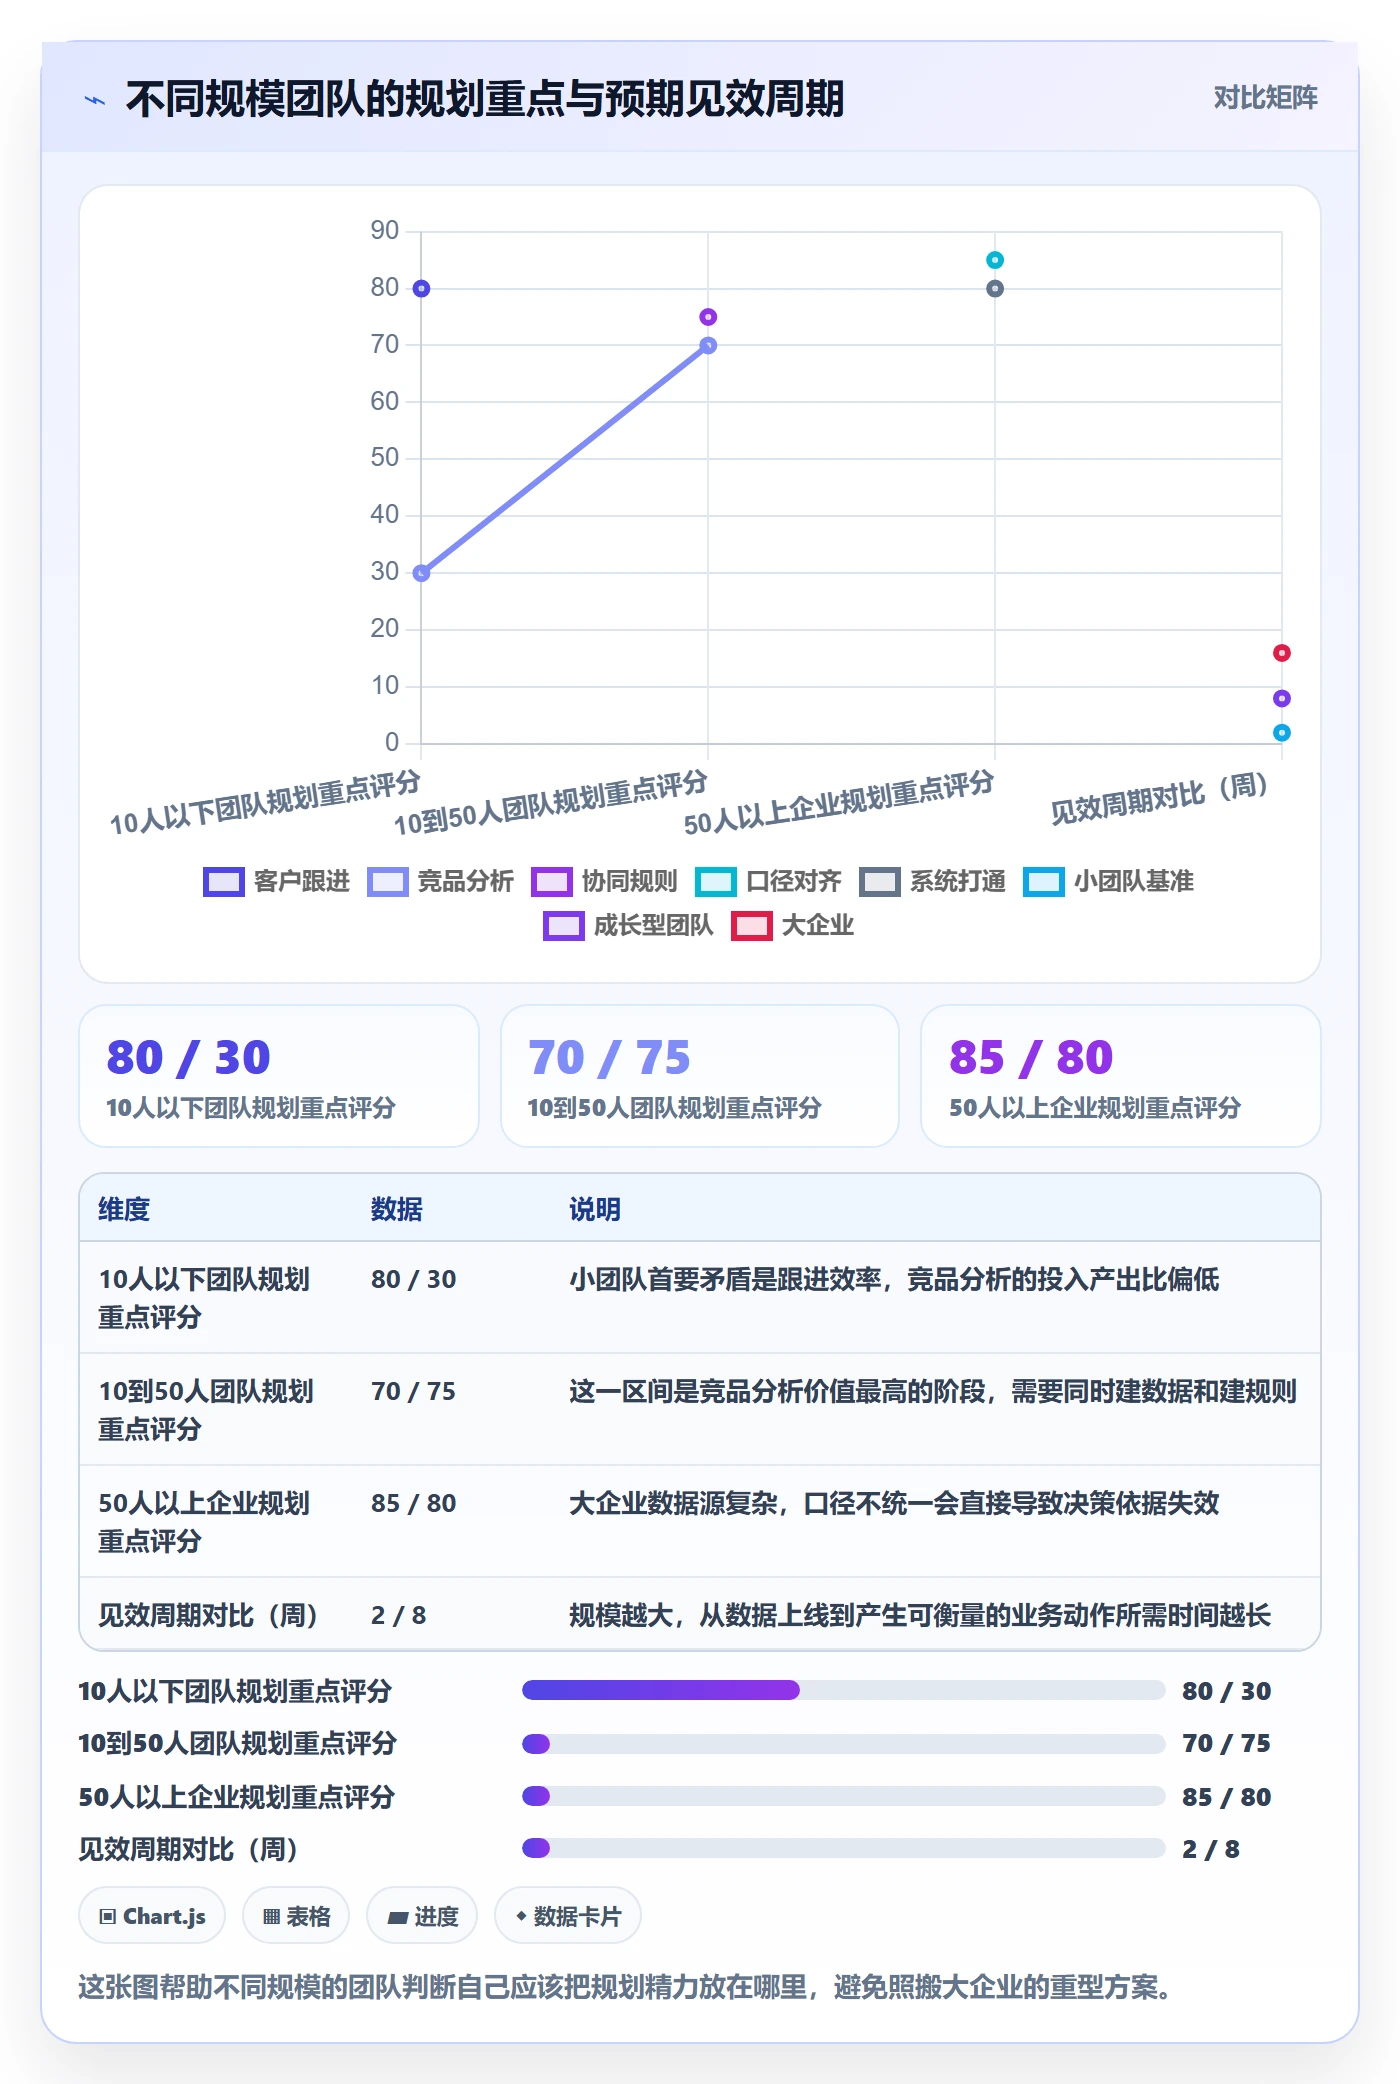Click the 表格 tag
Image resolution: width=1400 pixels, height=2084 pixels.
click(296, 1916)
